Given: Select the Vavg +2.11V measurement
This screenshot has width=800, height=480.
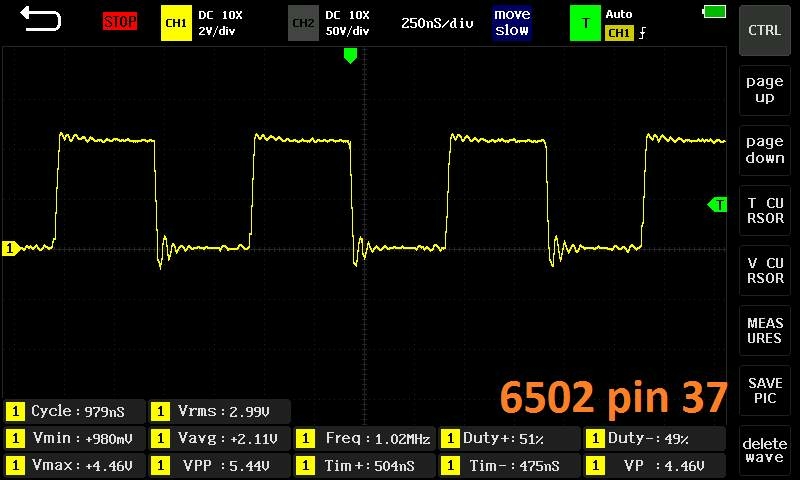Looking at the screenshot, I should [x=219, y=439].
